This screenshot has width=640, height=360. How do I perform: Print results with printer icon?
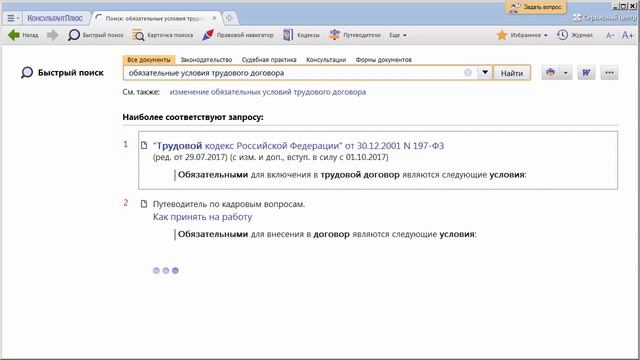coord(550,73)
